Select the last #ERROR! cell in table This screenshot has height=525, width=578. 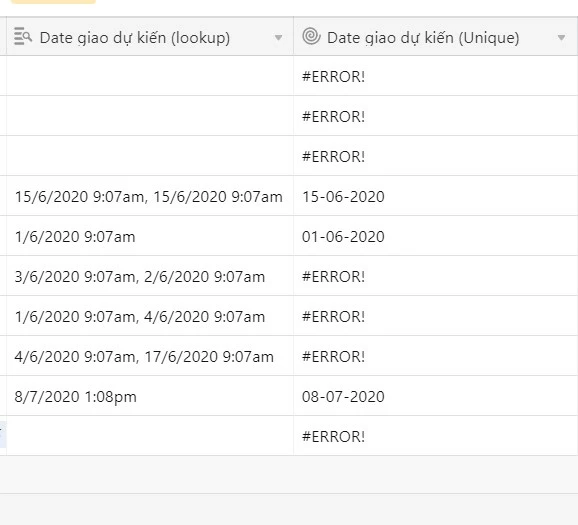(x=436, y=436)
